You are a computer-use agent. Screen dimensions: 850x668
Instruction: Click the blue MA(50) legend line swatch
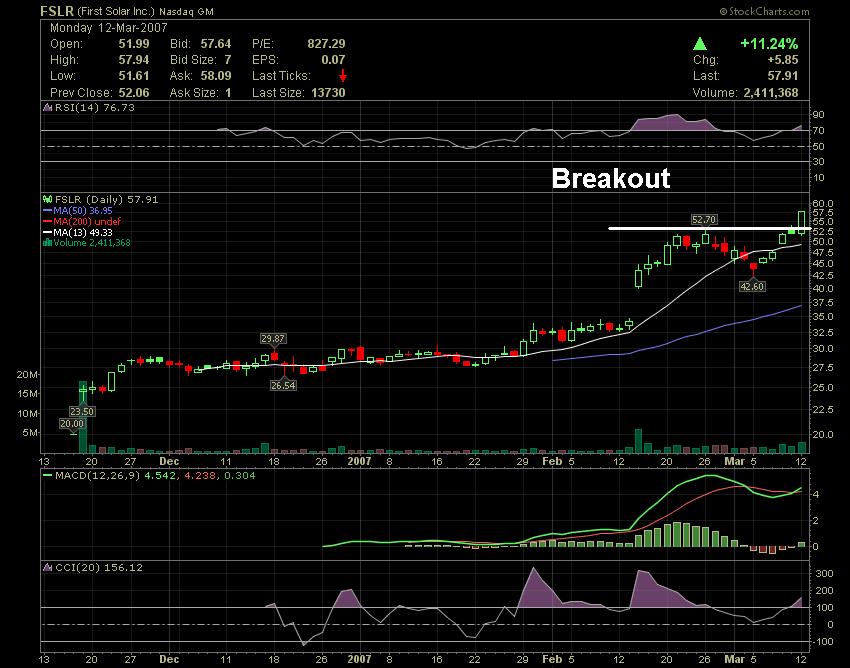pos(48,210)
